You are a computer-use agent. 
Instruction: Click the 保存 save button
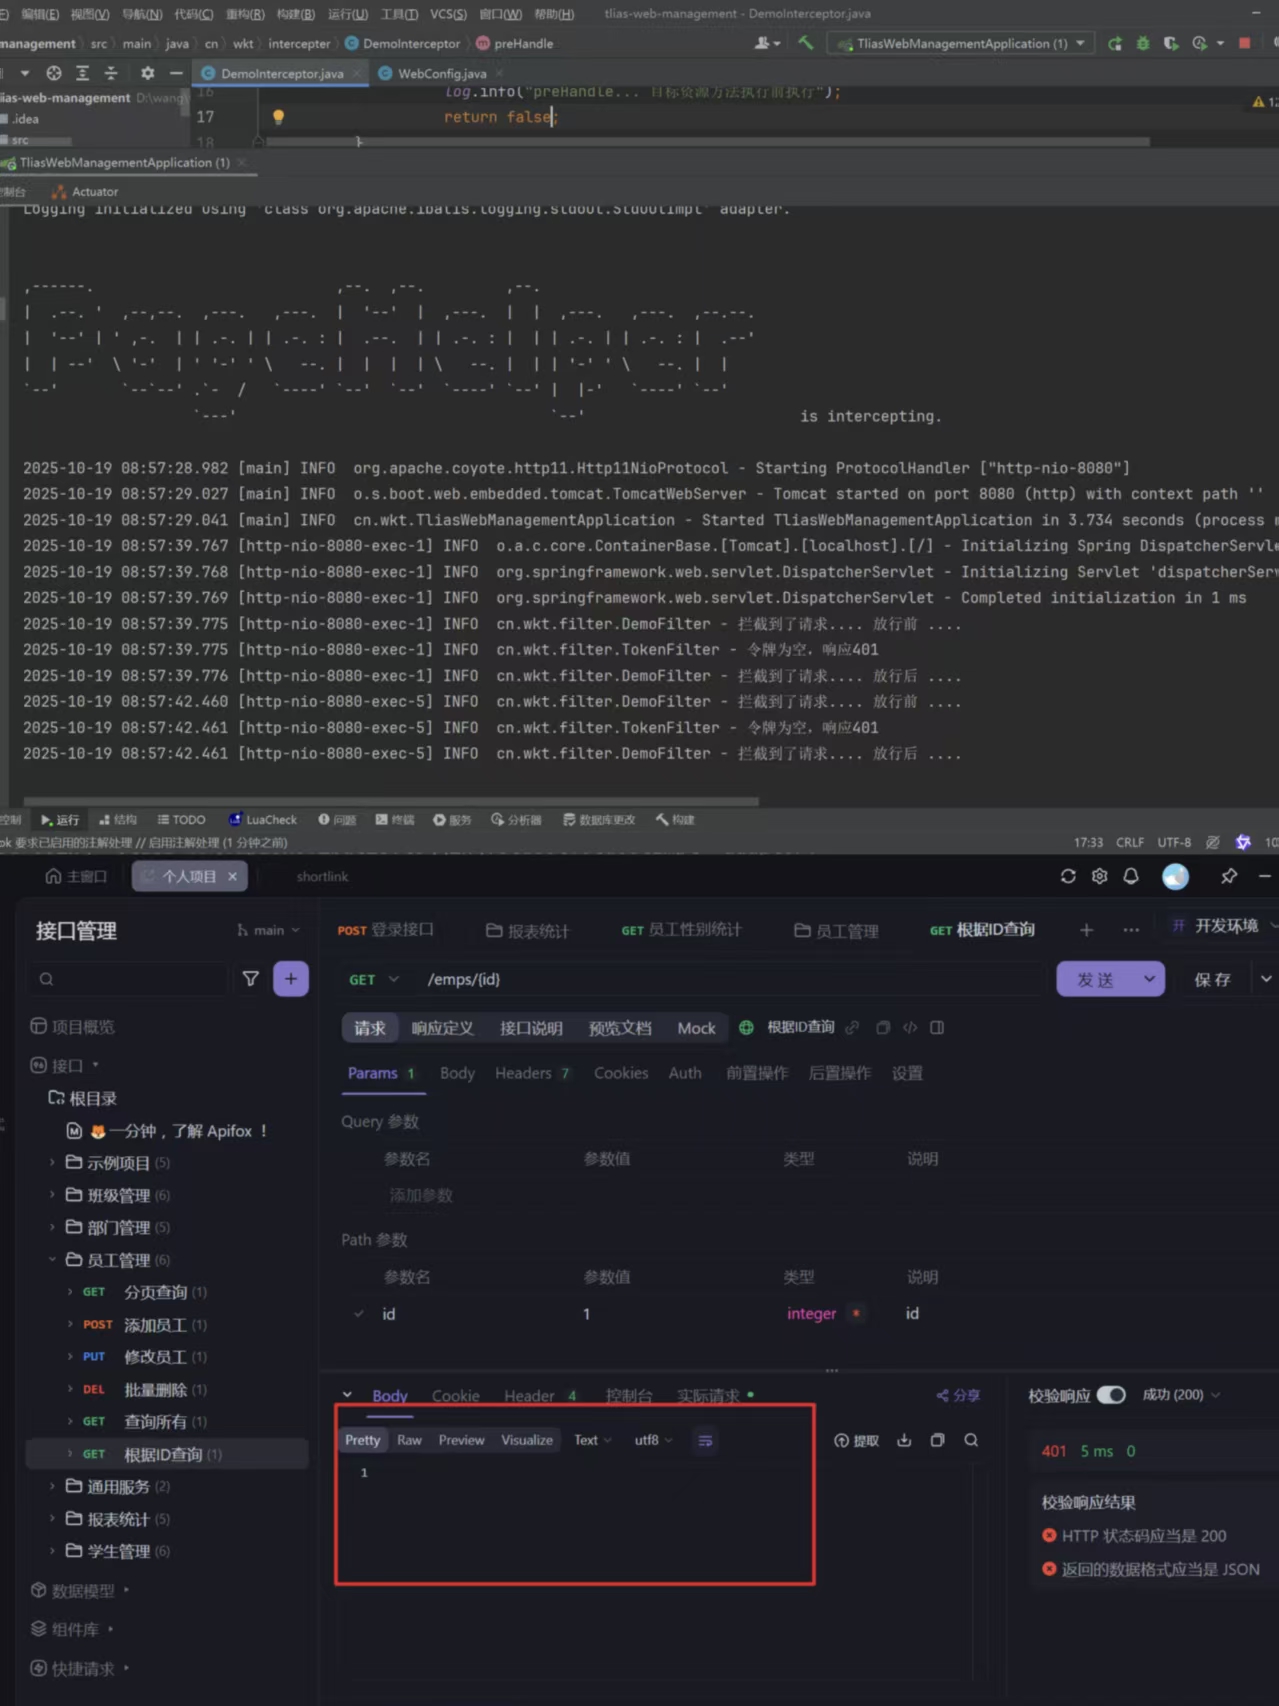coord(1212,979)
